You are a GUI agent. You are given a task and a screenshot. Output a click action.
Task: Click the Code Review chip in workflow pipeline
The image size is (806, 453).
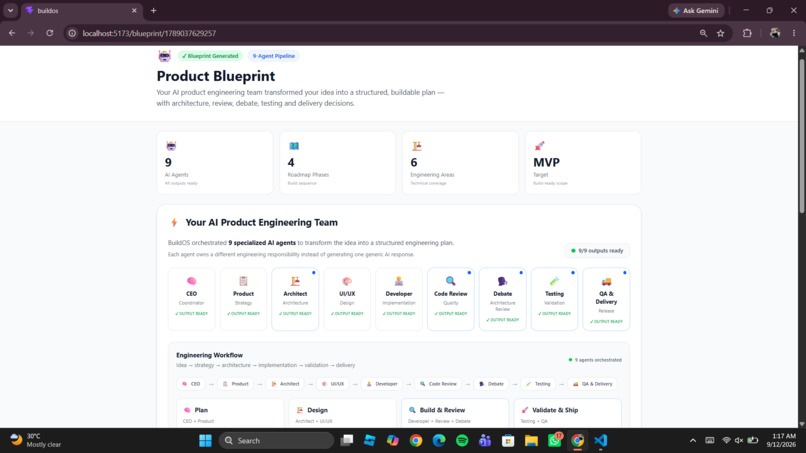pyautogui.click(x=438, y=384)
